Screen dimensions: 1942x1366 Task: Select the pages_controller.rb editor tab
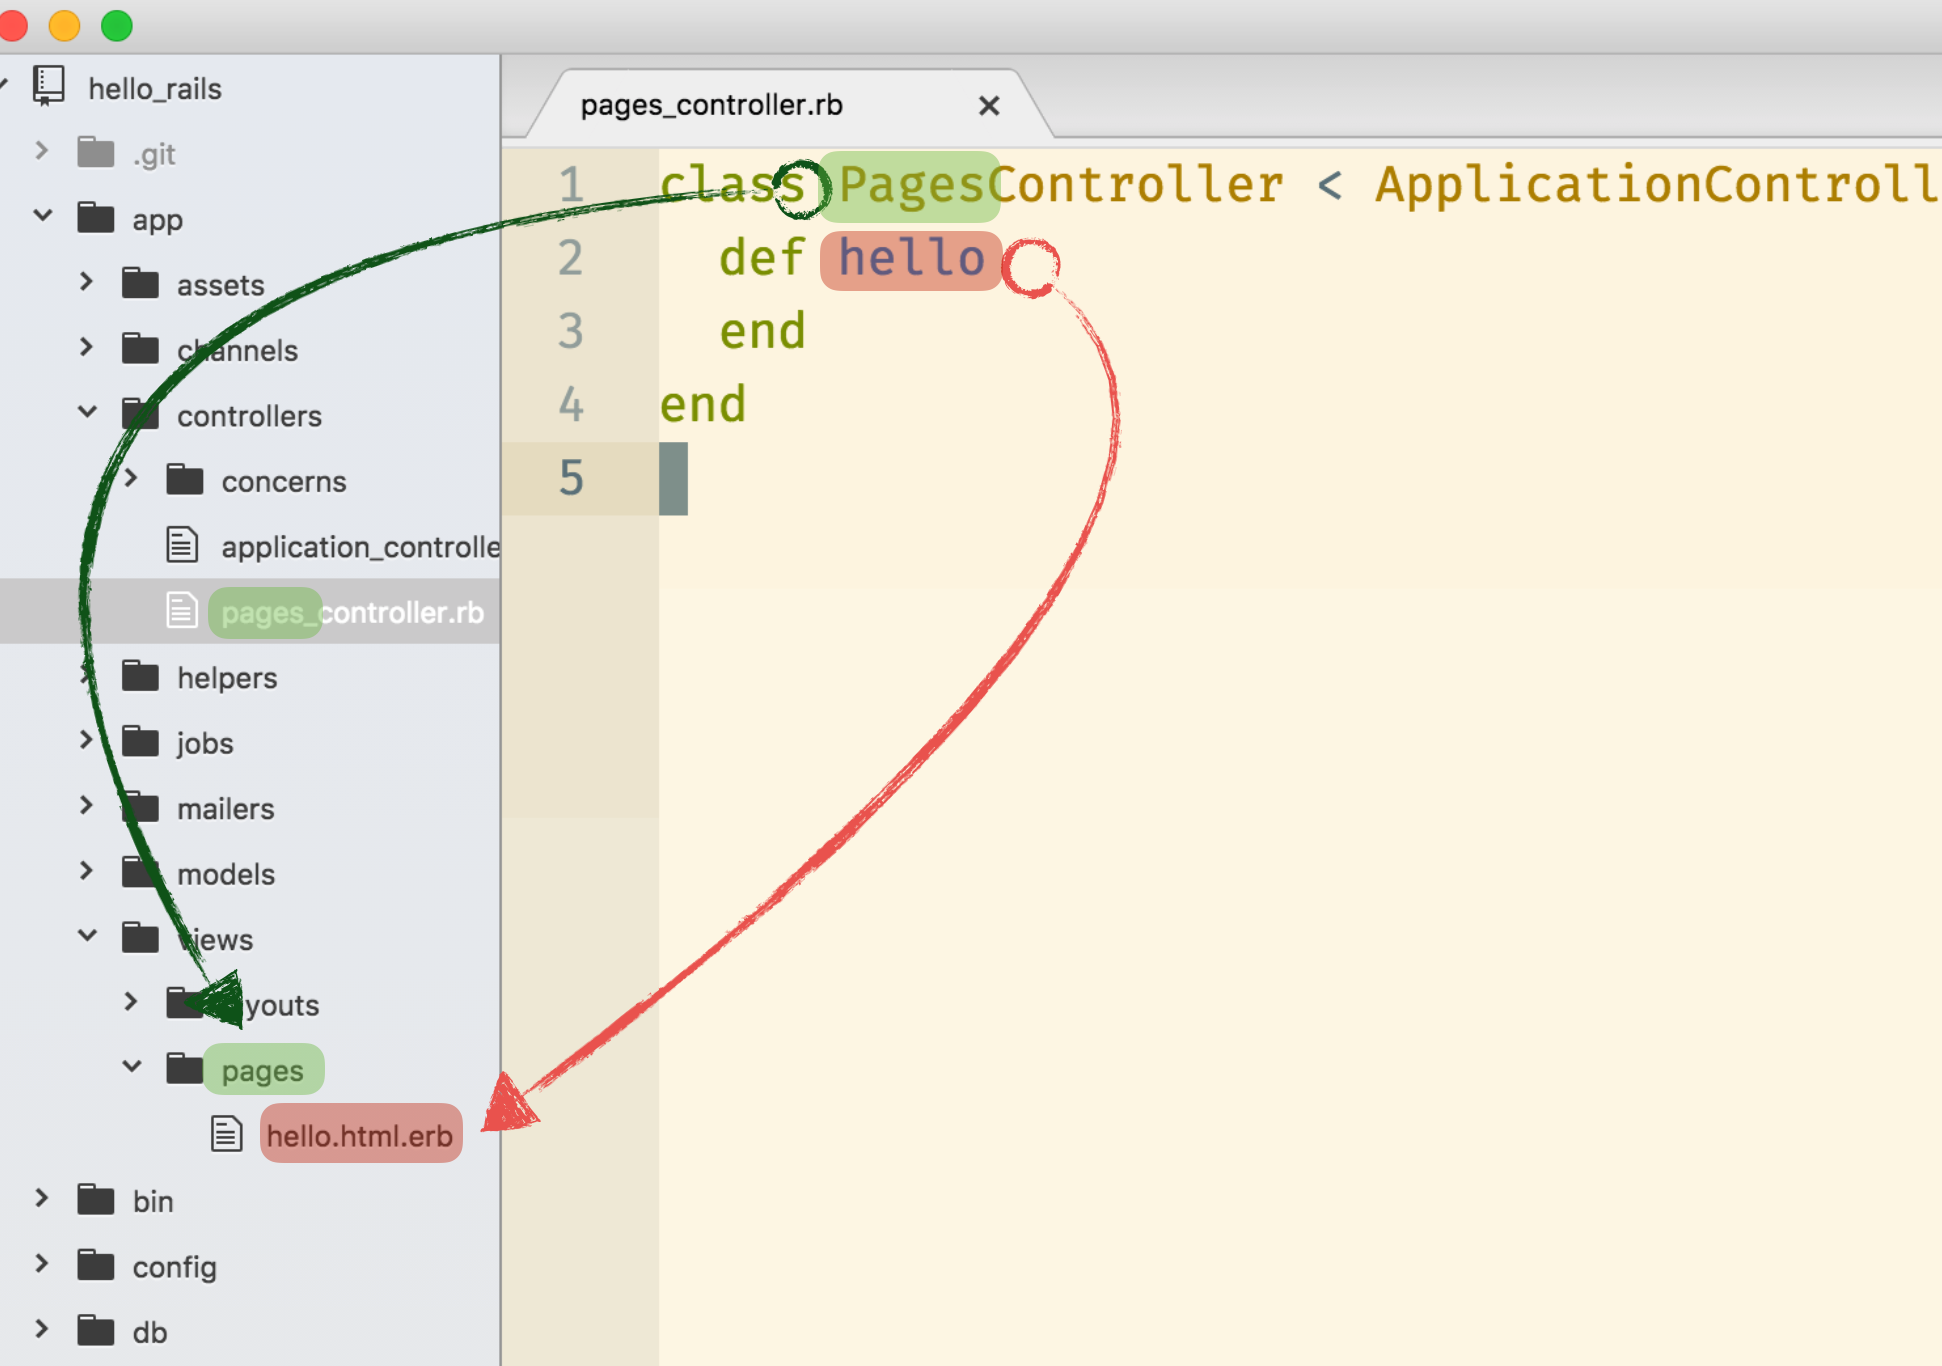click(x=712, y=105)
